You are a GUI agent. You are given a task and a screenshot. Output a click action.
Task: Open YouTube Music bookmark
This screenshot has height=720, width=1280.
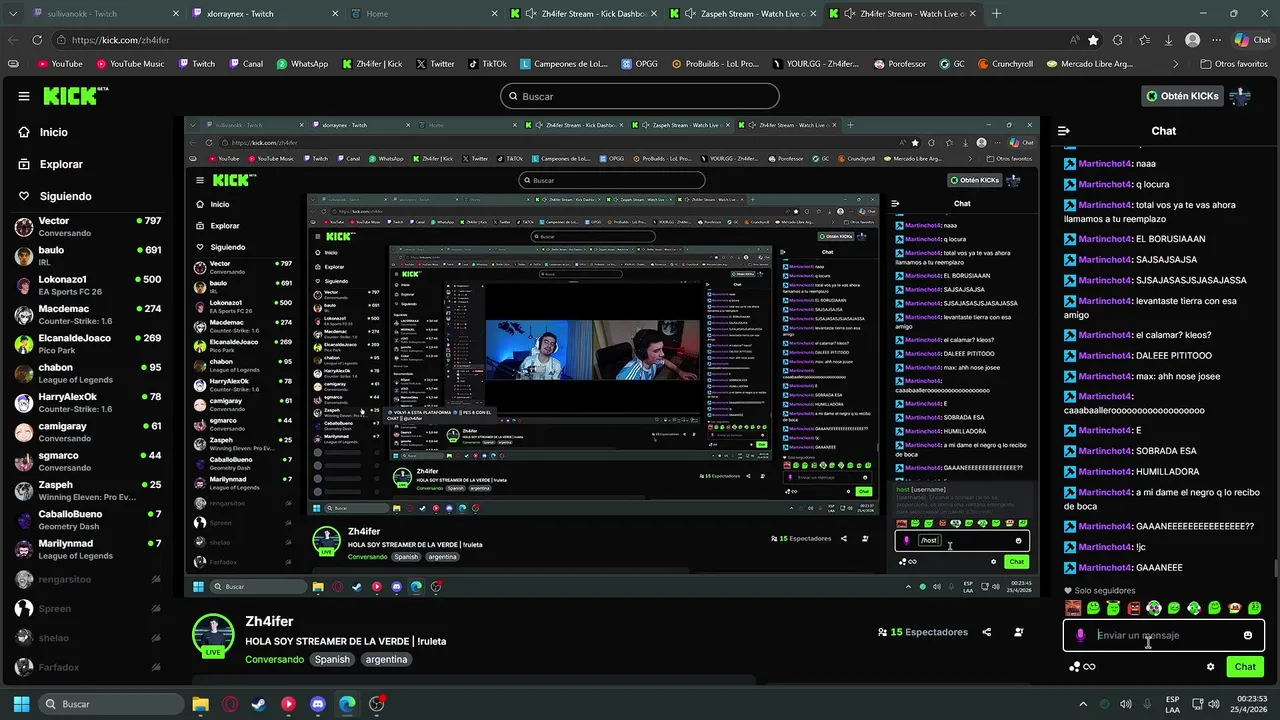130,63
